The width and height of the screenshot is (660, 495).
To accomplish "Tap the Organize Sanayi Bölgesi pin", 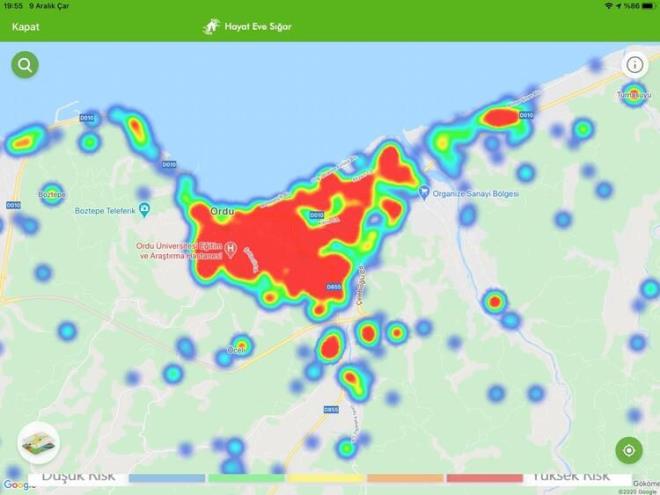I will pyautogui.click(x=423, y=192).
